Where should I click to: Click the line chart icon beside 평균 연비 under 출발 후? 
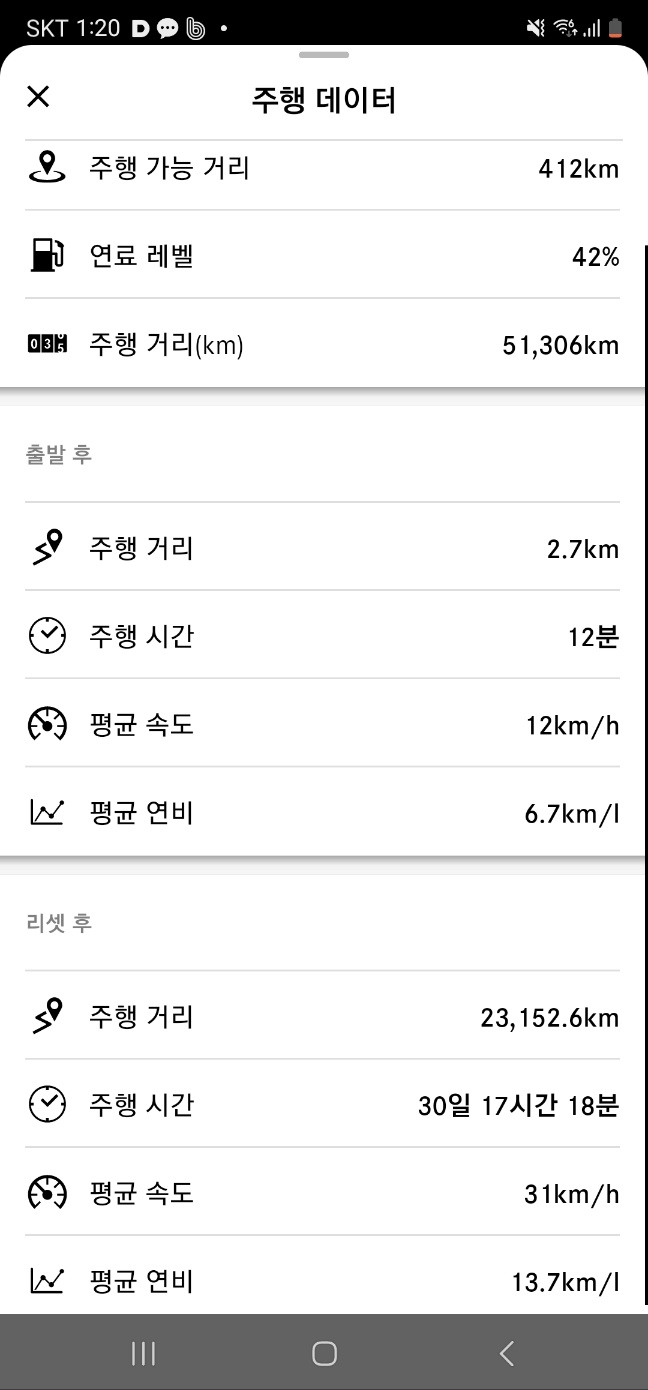pyautogui.click(x=46, y=811)
